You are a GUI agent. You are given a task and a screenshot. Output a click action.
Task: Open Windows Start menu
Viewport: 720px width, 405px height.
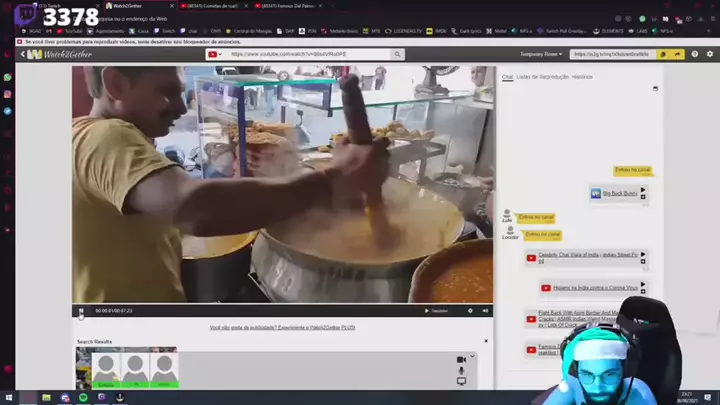(x=7, y=398)
